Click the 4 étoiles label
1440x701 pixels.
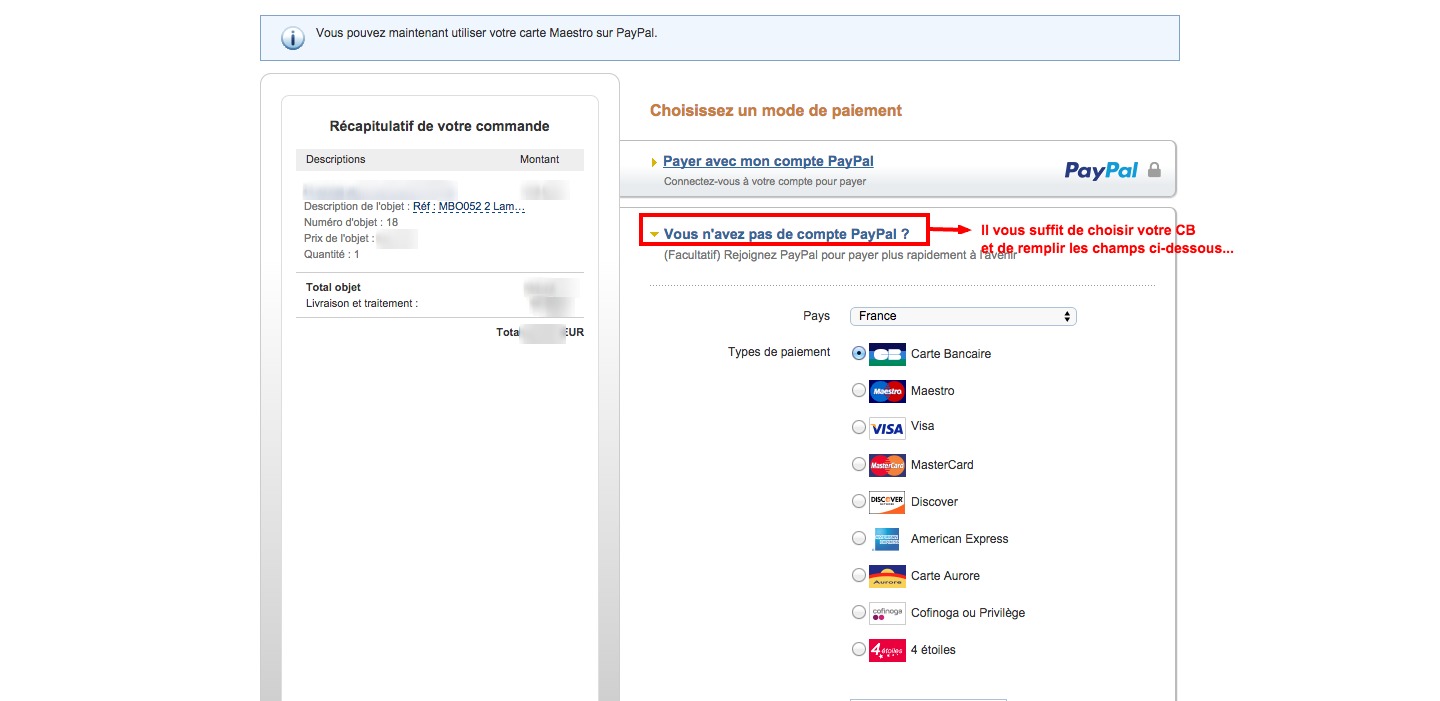(933, 650)
